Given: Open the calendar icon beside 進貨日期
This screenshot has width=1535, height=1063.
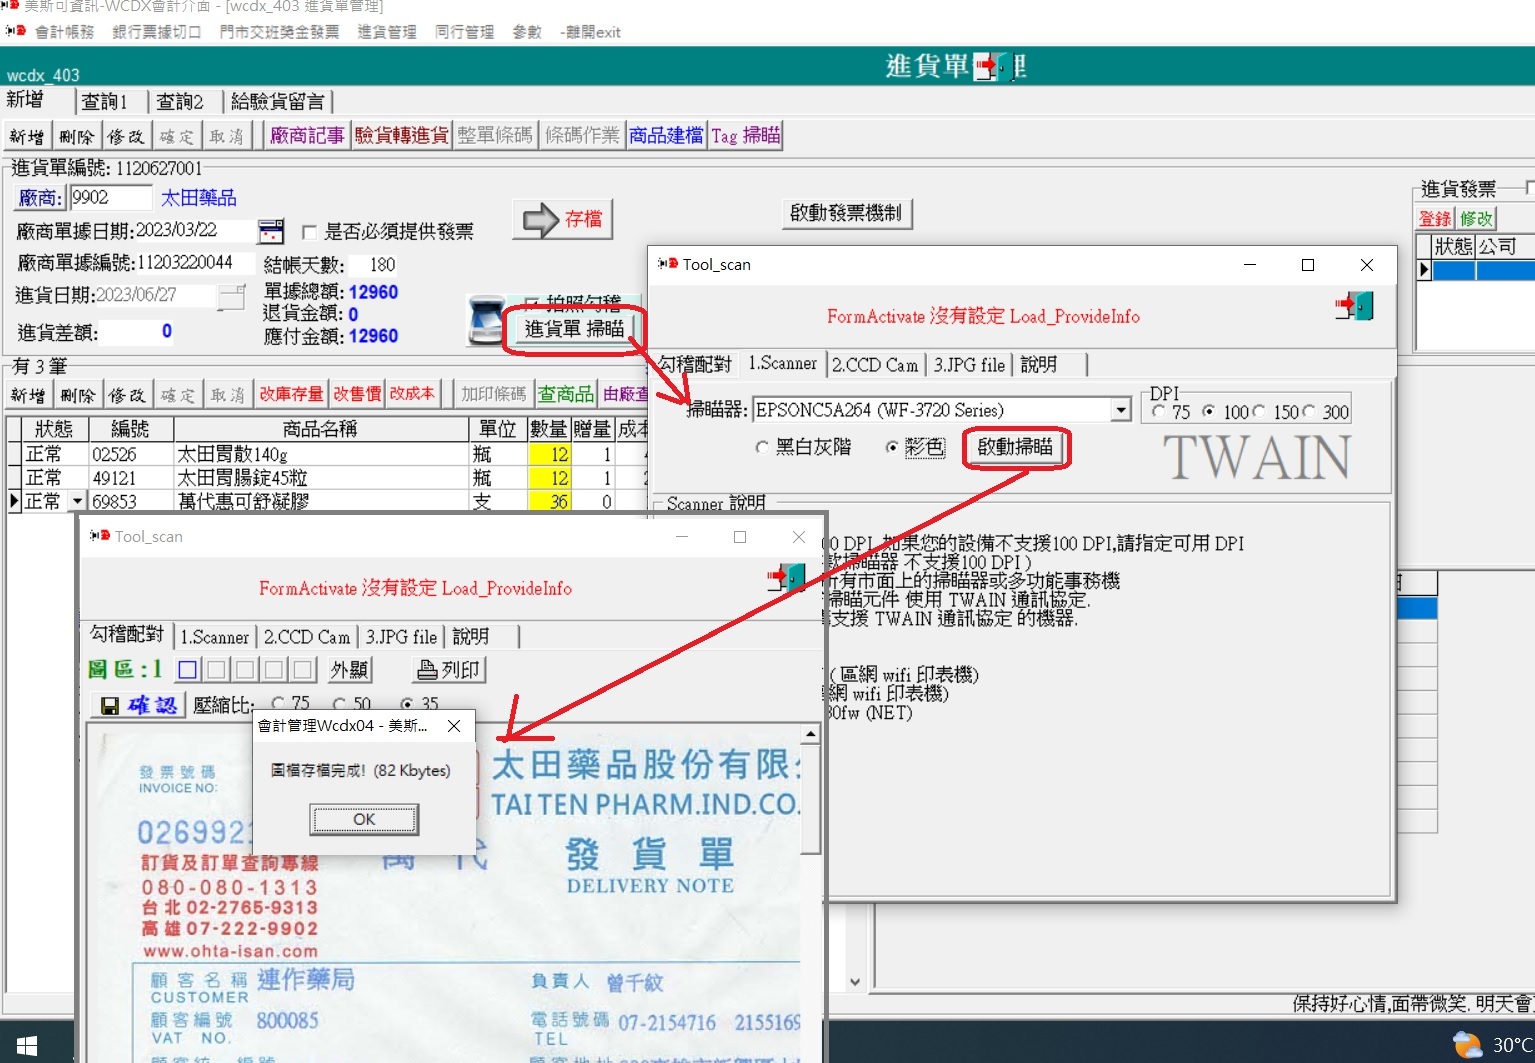Looking at the screenshot, I should (231, 296).
